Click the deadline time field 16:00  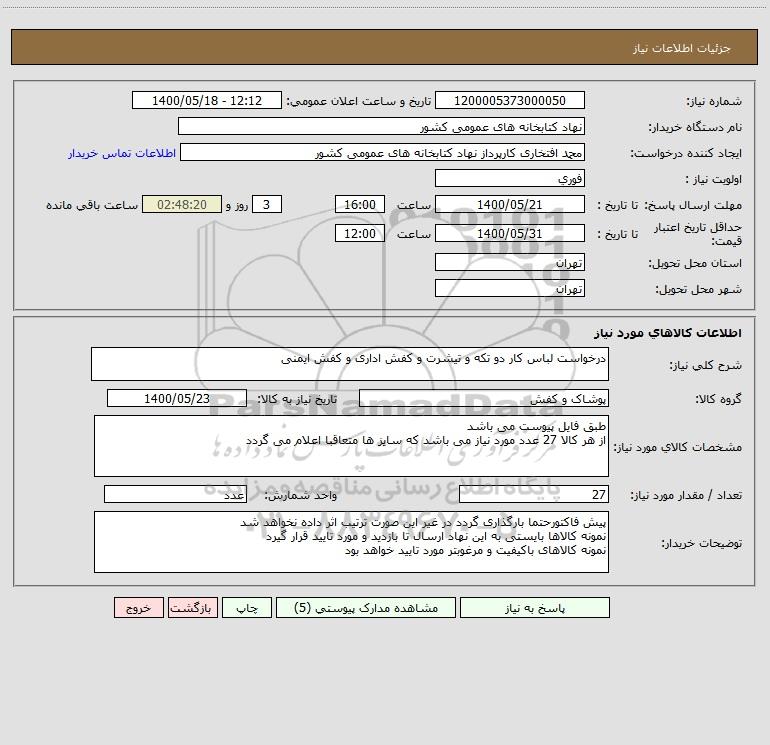click(x=360, y=205)
